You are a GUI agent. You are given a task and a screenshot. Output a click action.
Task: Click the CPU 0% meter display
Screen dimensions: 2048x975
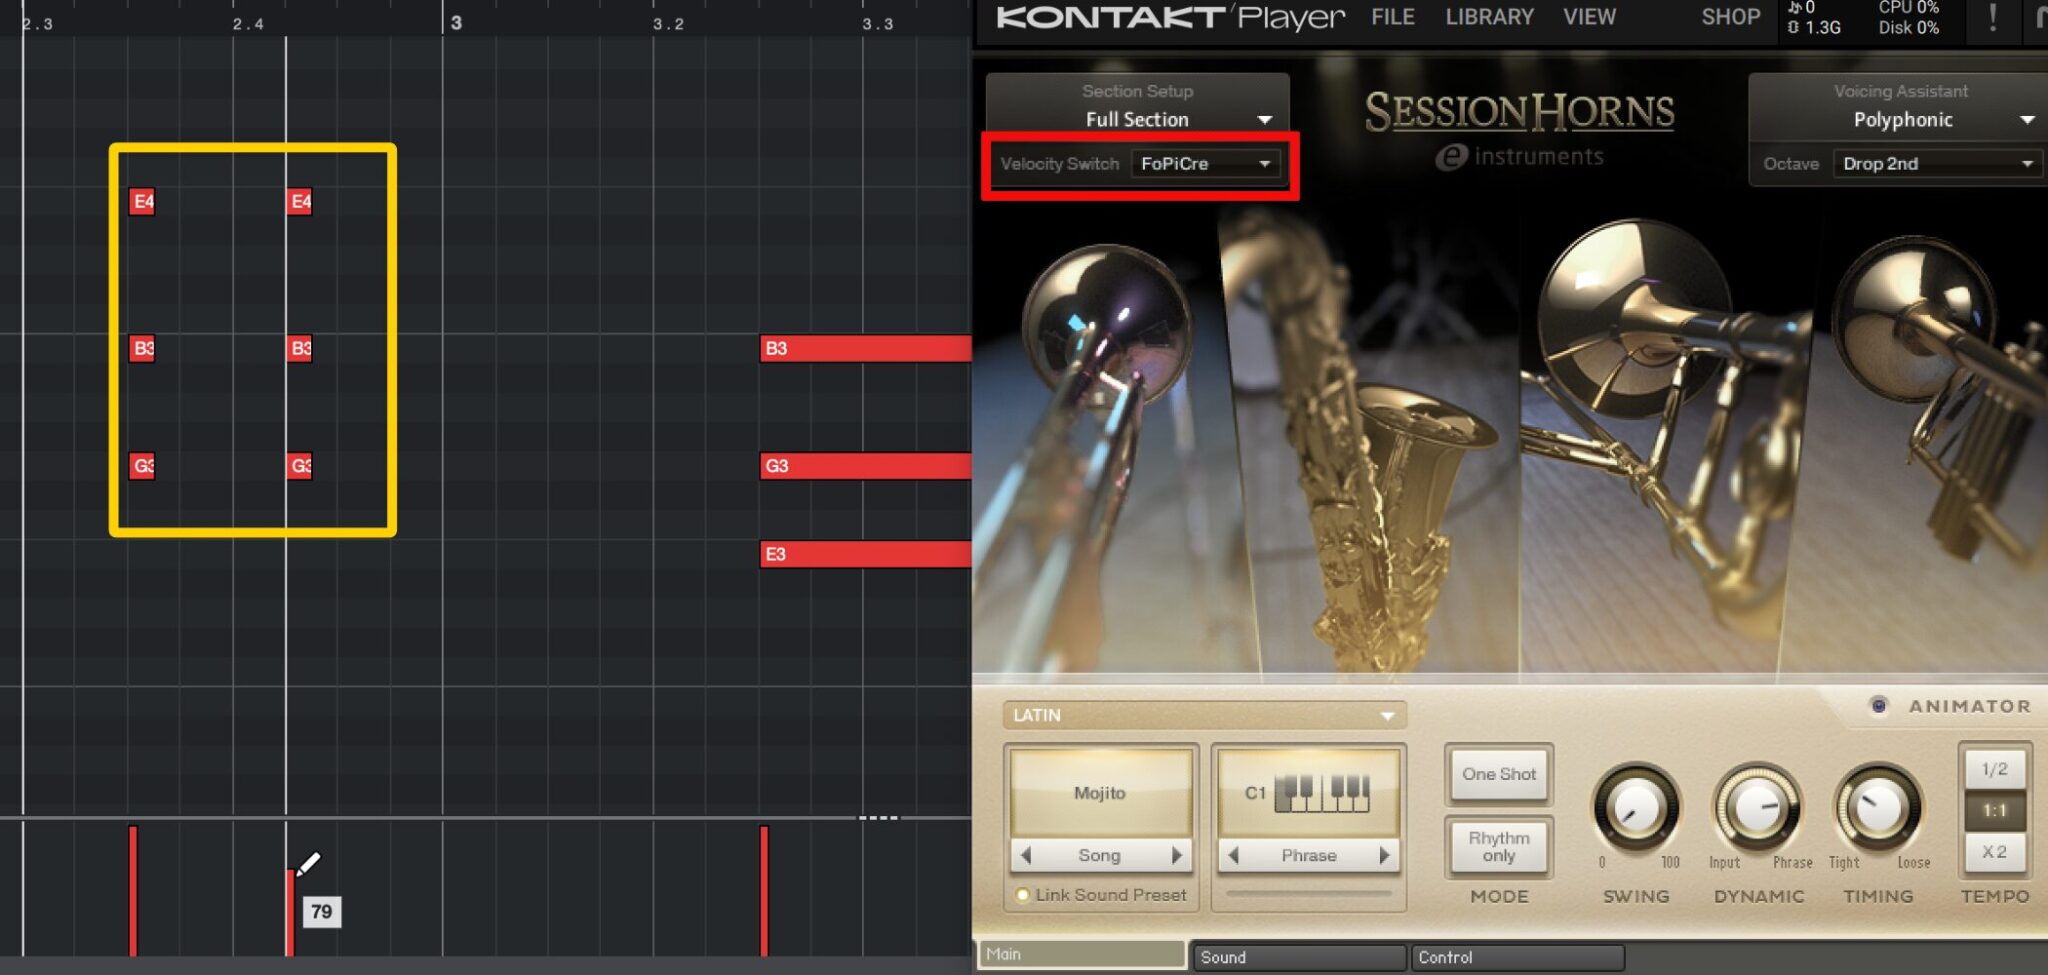click(1905, 8)
